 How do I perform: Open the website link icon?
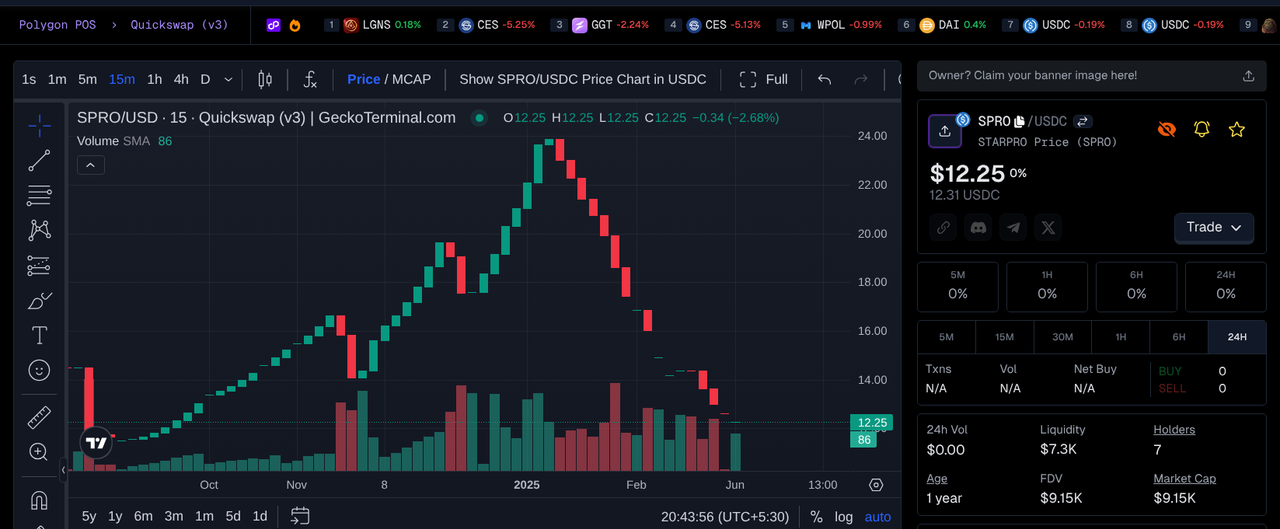(943, 228)
